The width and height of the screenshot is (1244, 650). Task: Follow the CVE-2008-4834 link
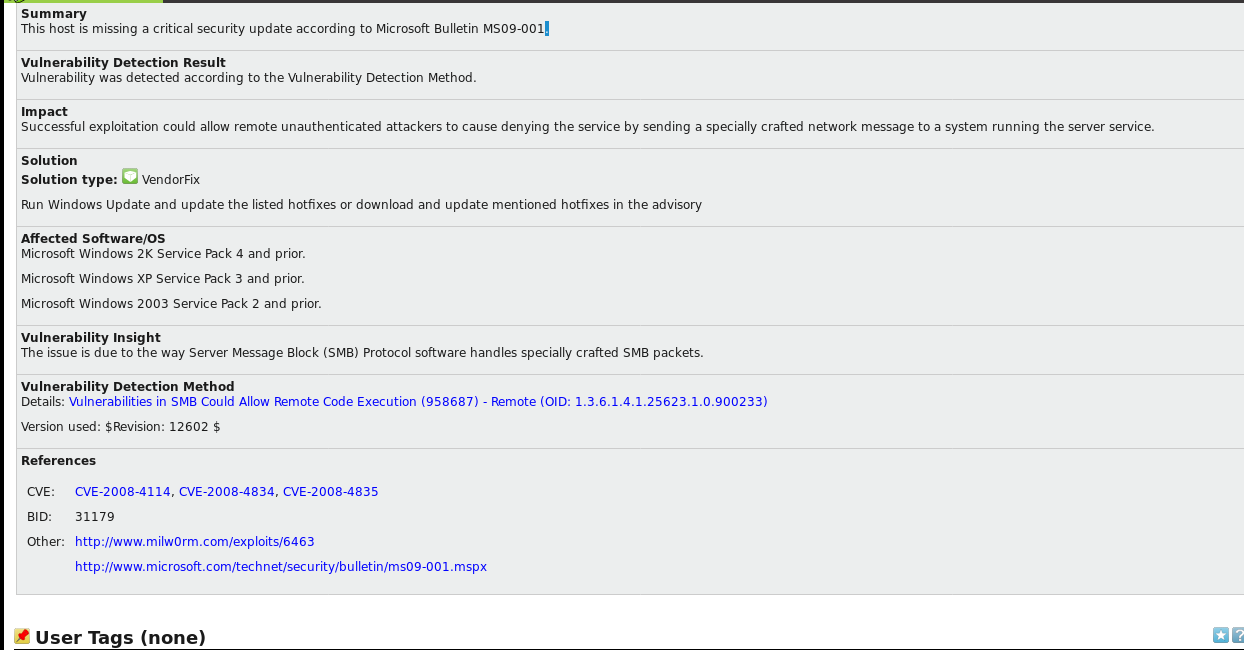pyautogui.click(x=227, y=492)
